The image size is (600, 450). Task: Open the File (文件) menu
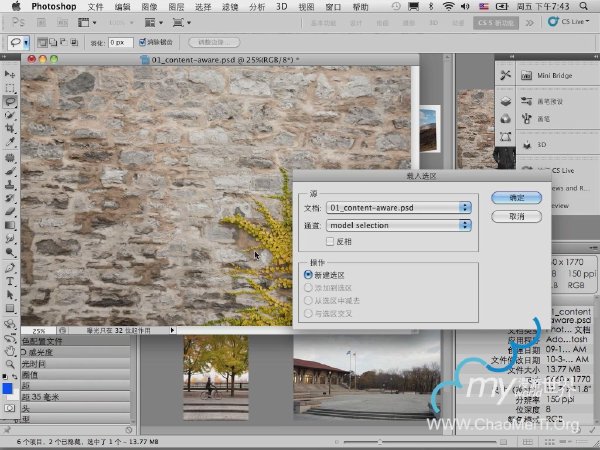click(x=96, y=7)
